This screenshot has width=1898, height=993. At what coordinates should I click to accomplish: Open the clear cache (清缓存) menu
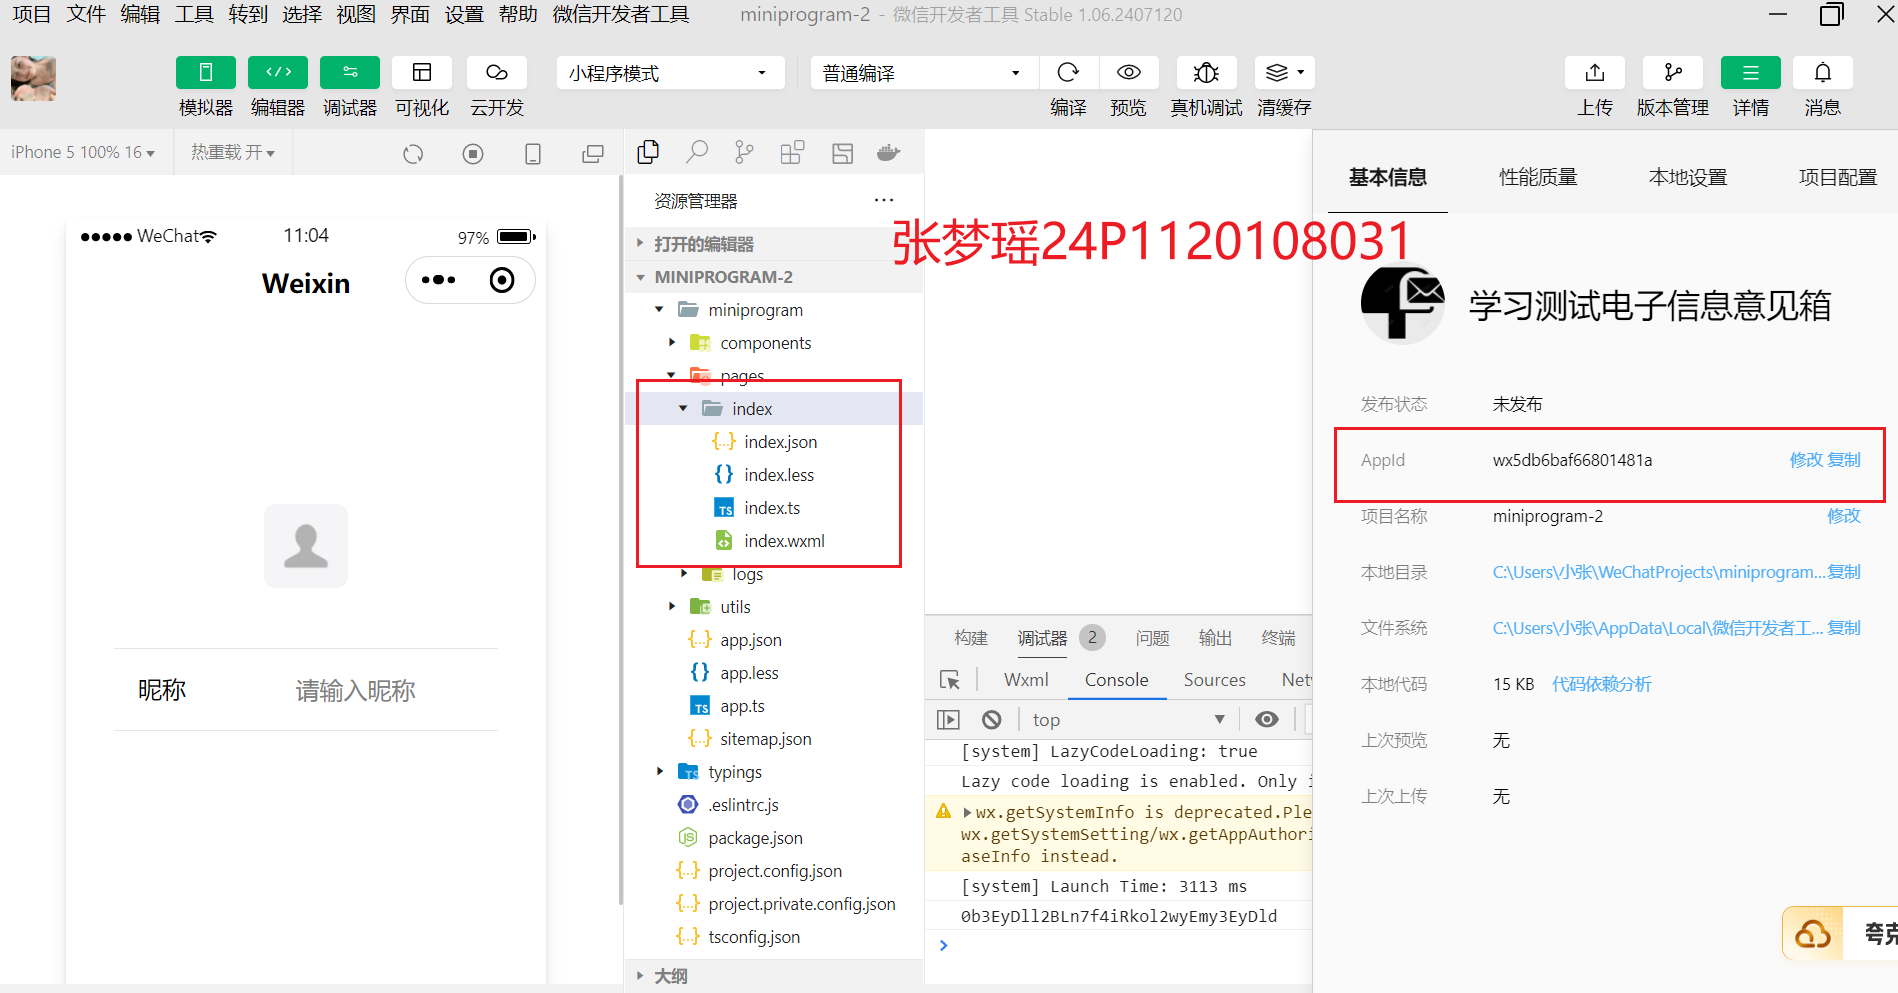[1284, 73]
